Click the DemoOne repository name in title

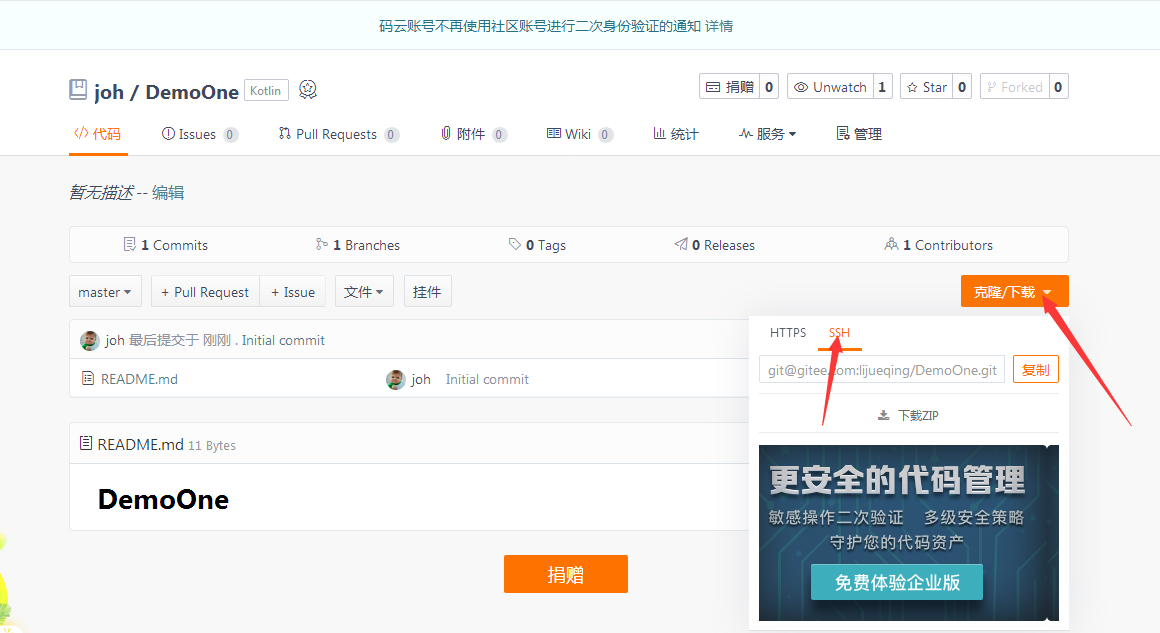pos(192,92)
